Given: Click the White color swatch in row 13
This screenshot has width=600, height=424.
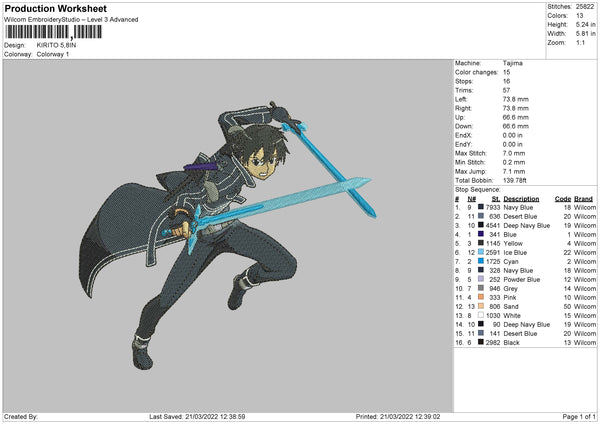Looking at the screenshot, I should (481, 315).
